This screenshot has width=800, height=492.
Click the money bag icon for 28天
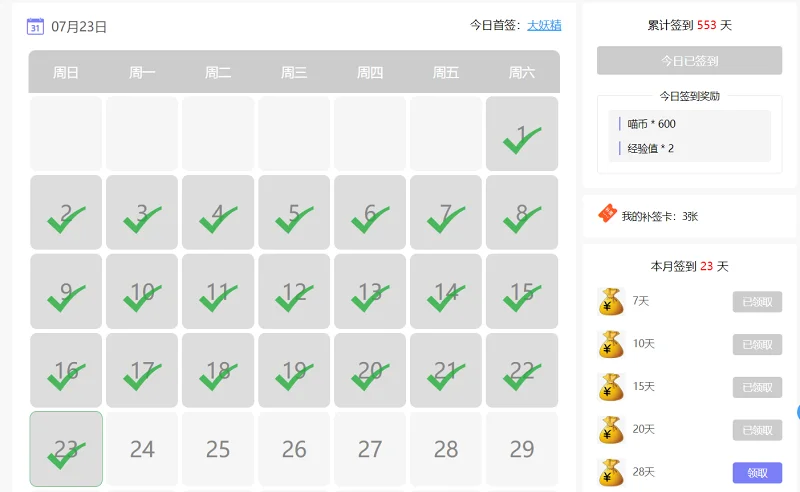tap(611, 473)
